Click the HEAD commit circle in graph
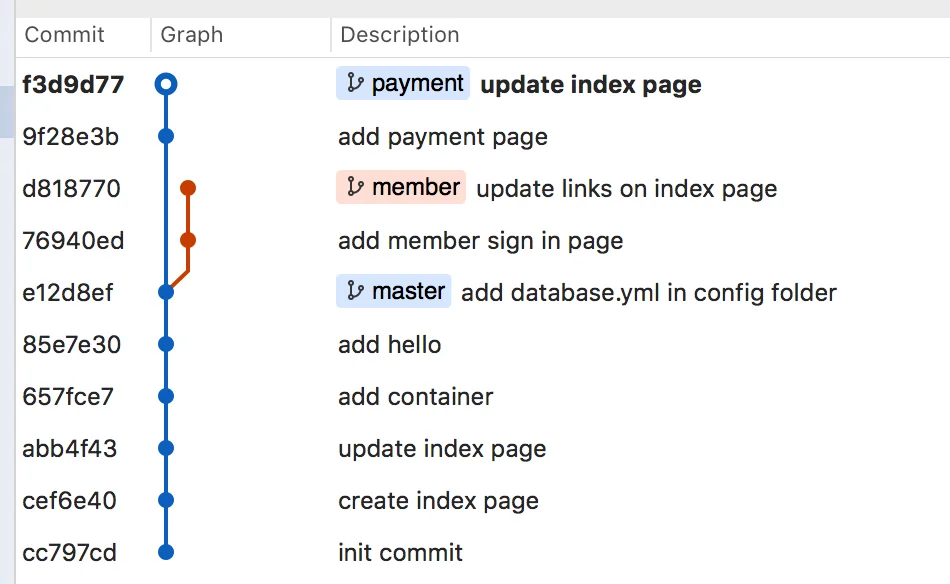This screenshot has width=950, height=584. pyautogui.click(x=166, y=84)
